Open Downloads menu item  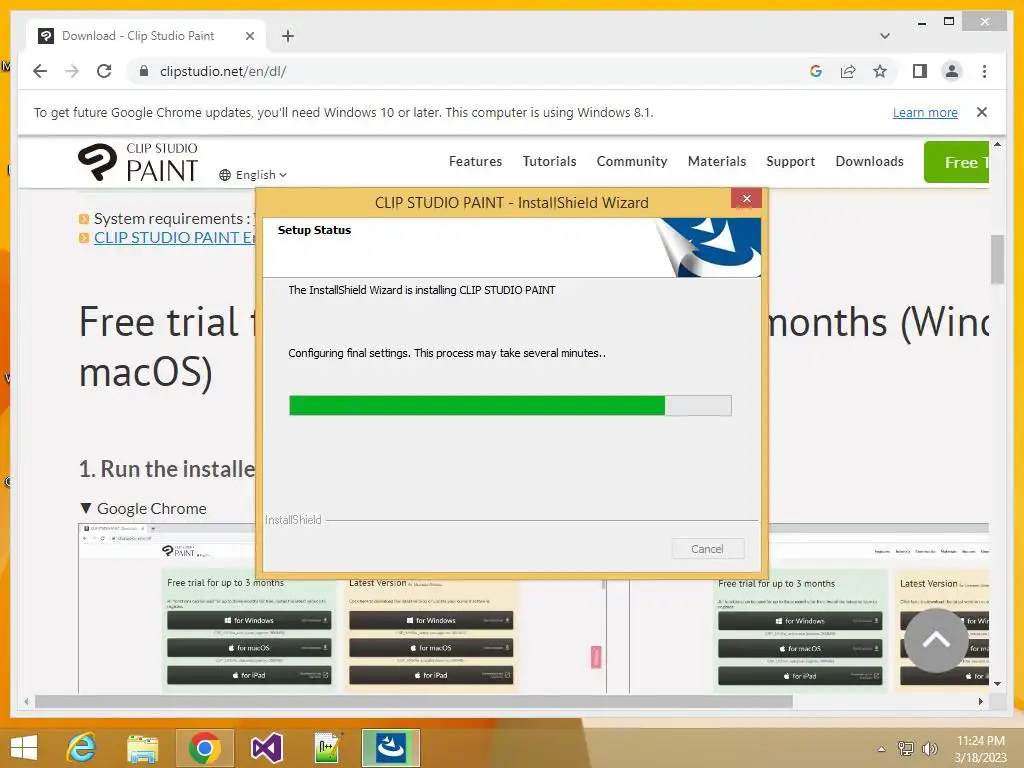click(x=869, y=161)
